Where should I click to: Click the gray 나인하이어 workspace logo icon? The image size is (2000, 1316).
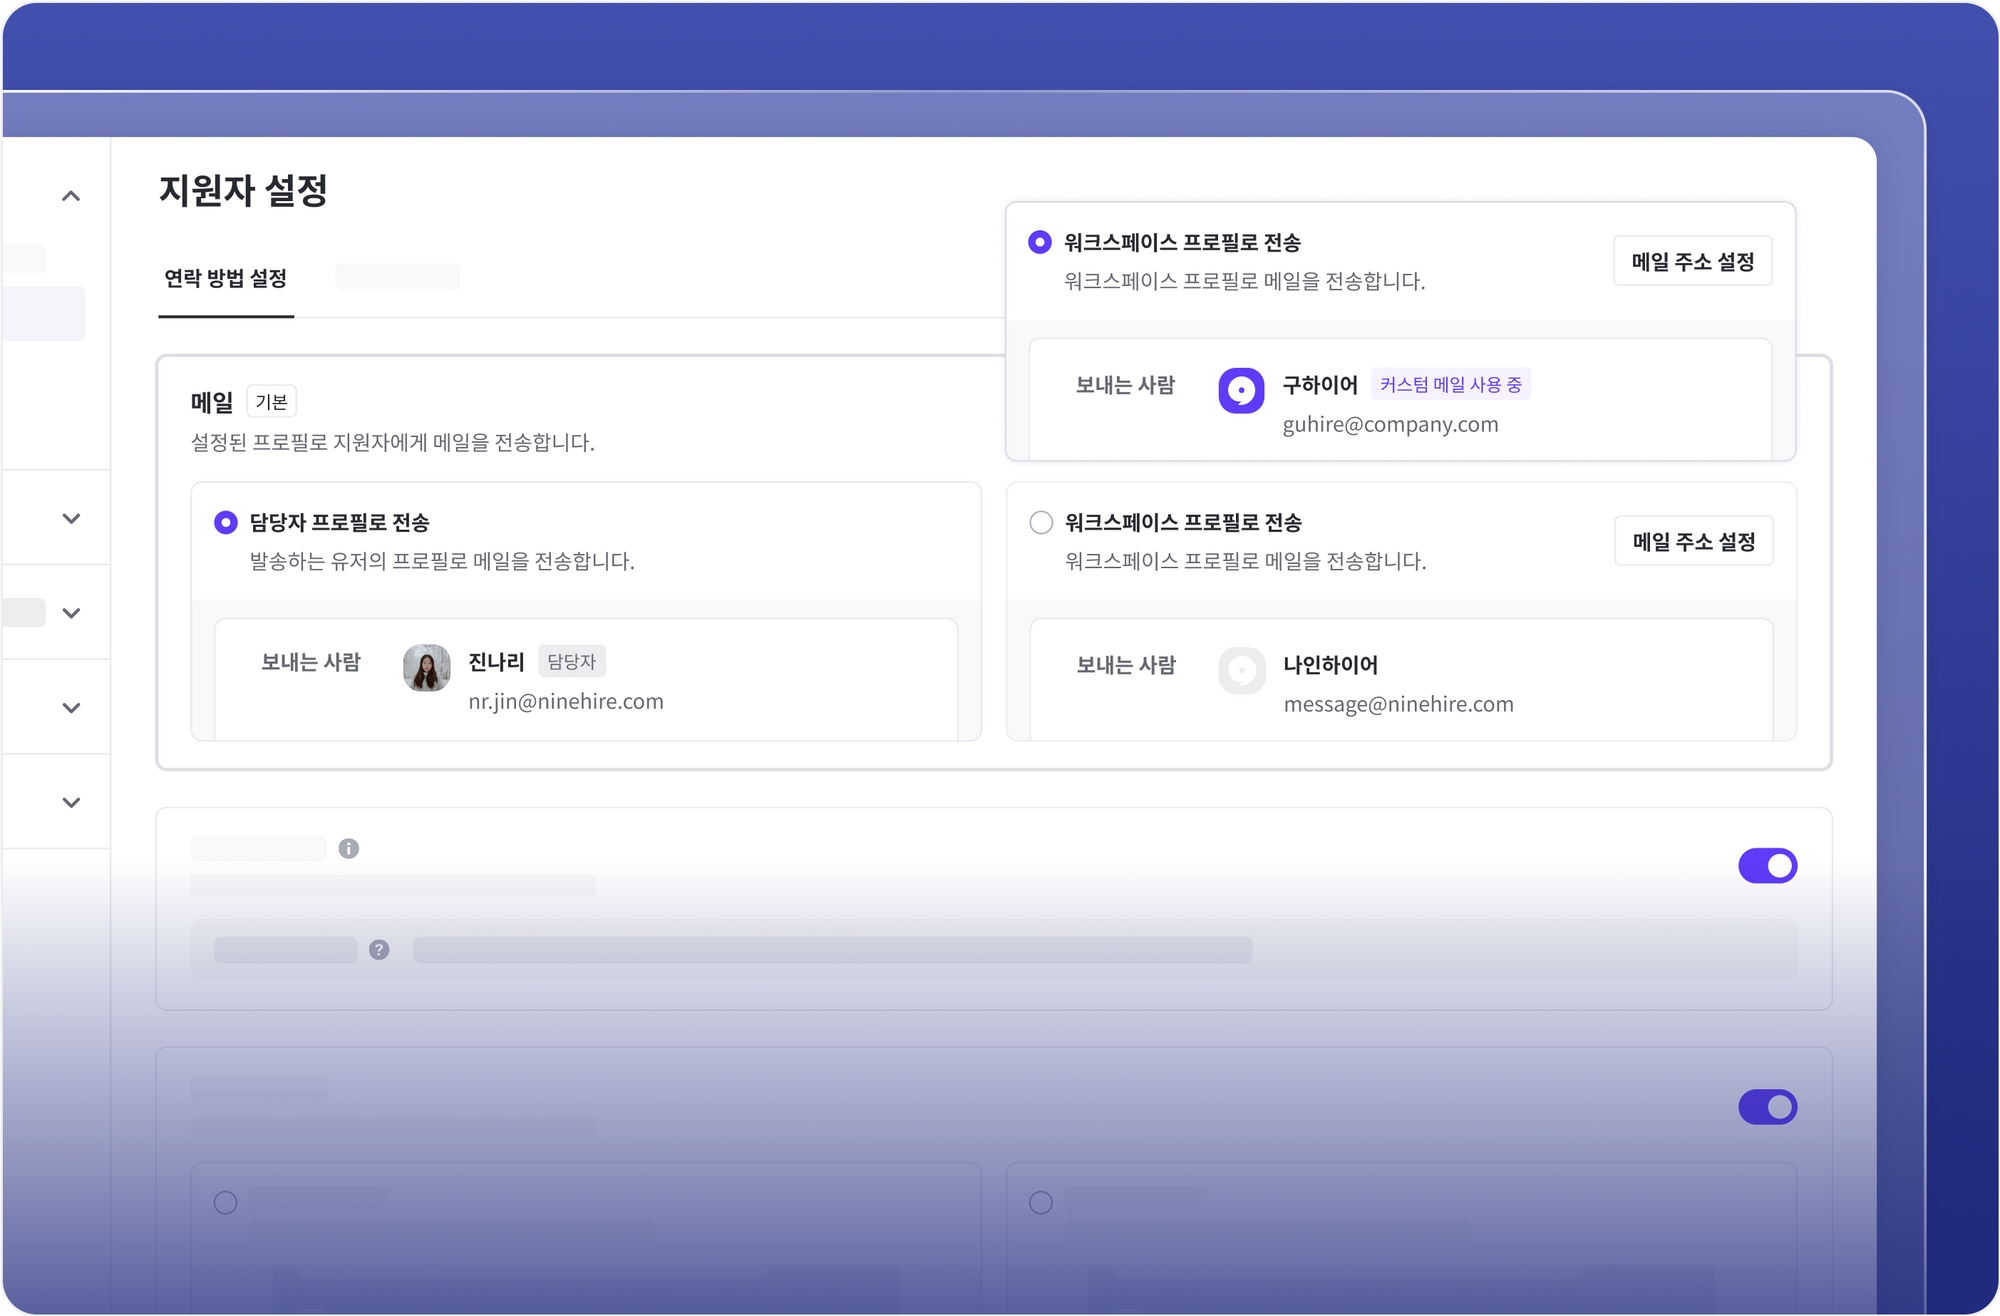tap(1241, 670)
